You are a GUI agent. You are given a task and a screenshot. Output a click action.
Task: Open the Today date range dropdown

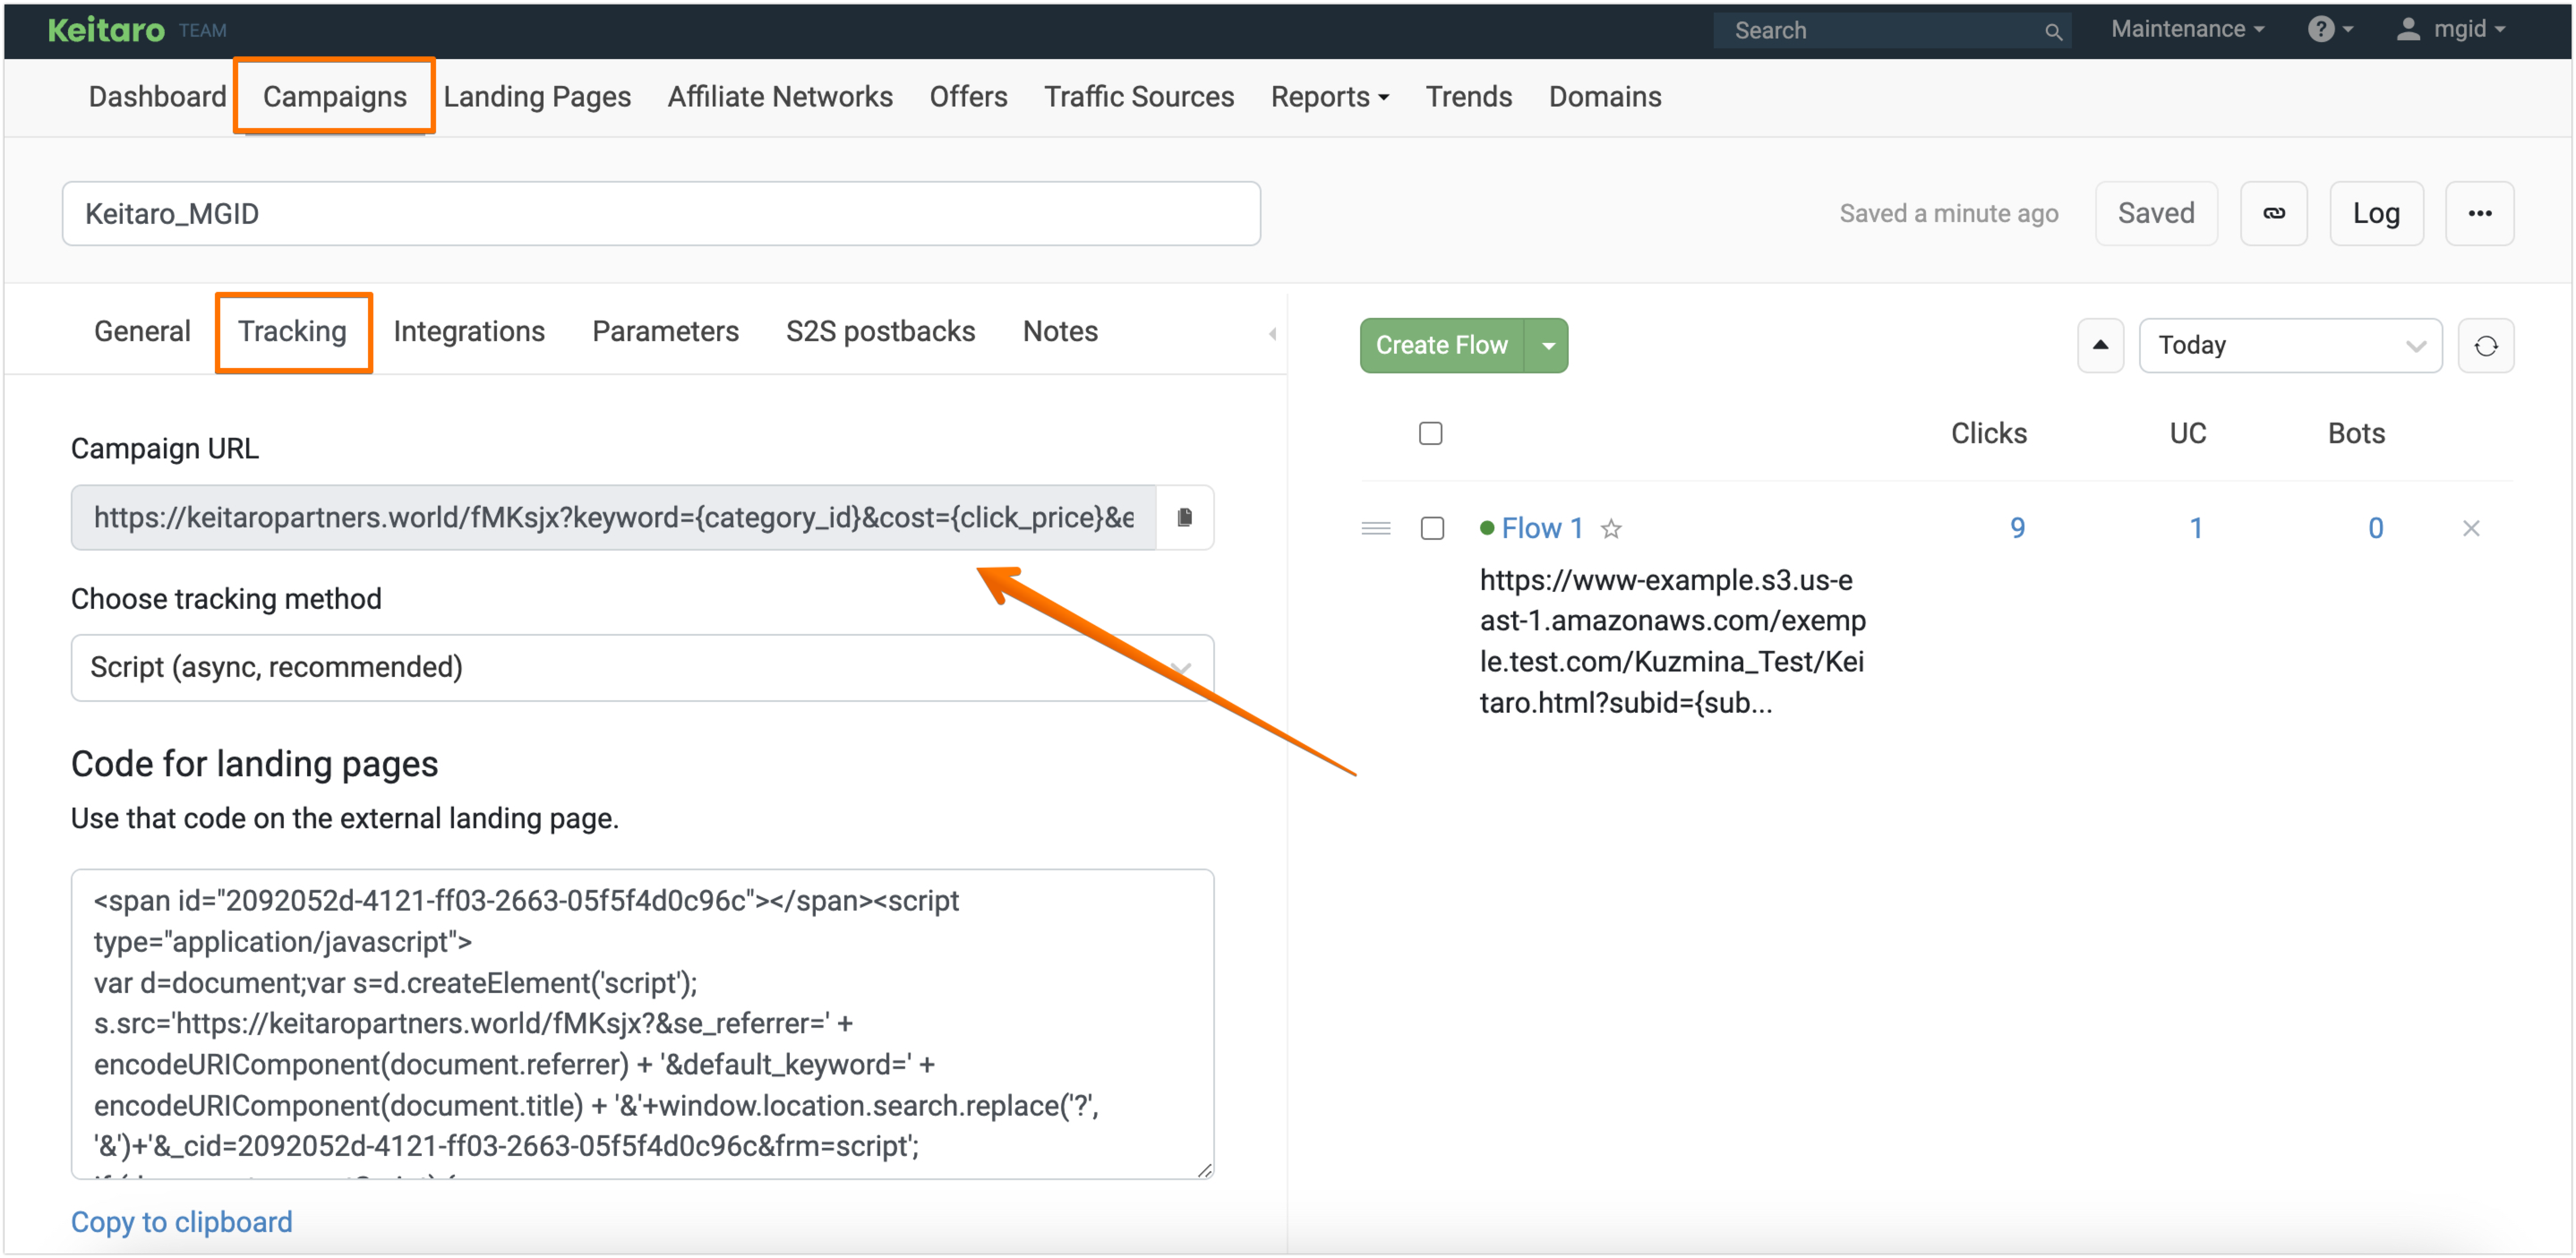(2289, 346)
